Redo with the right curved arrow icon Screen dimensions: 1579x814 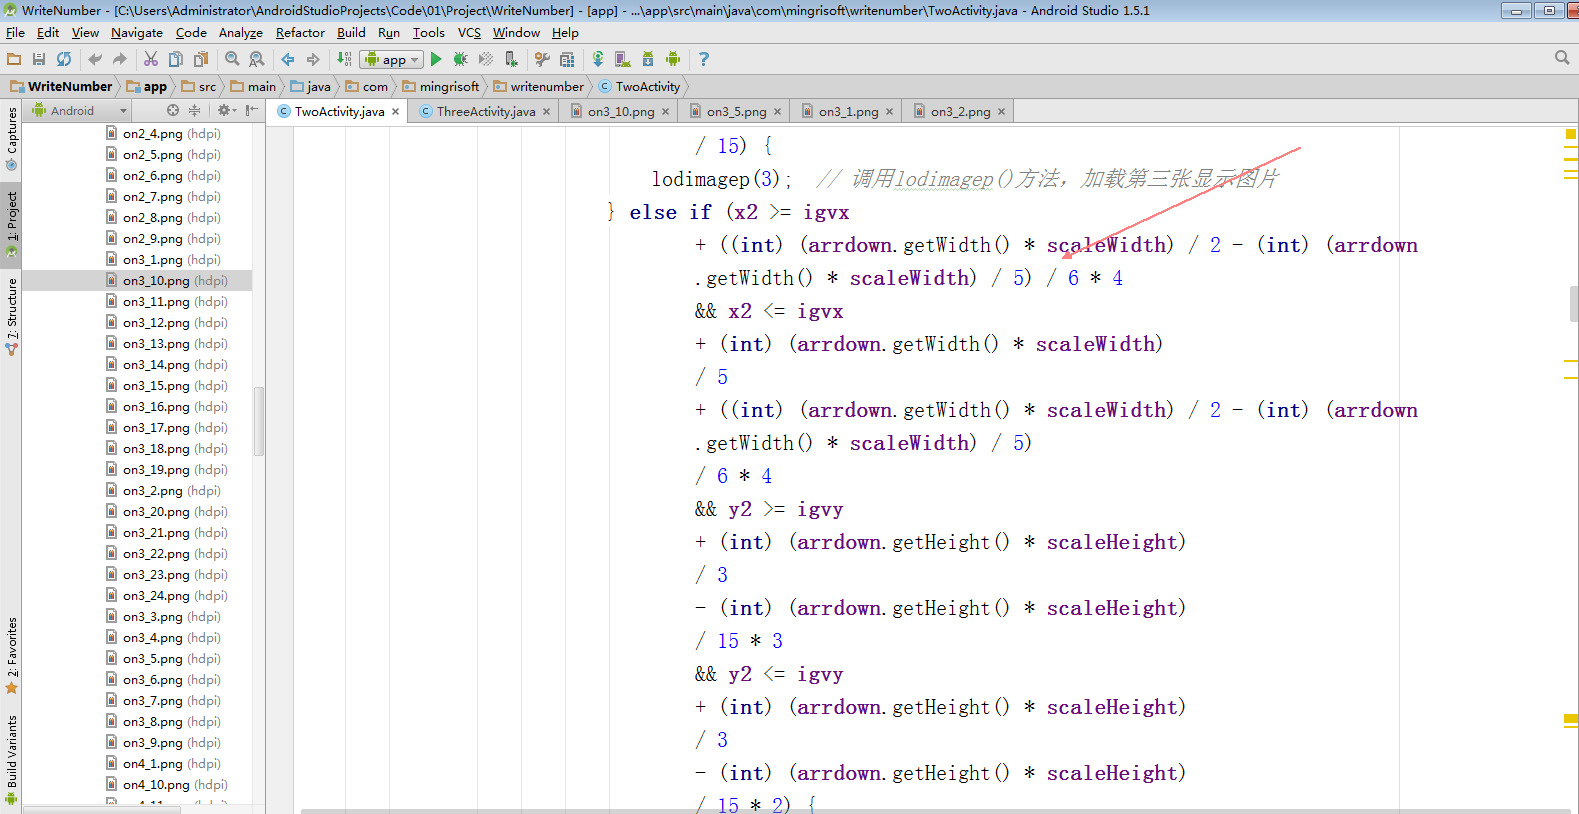(x=120, y=59)
